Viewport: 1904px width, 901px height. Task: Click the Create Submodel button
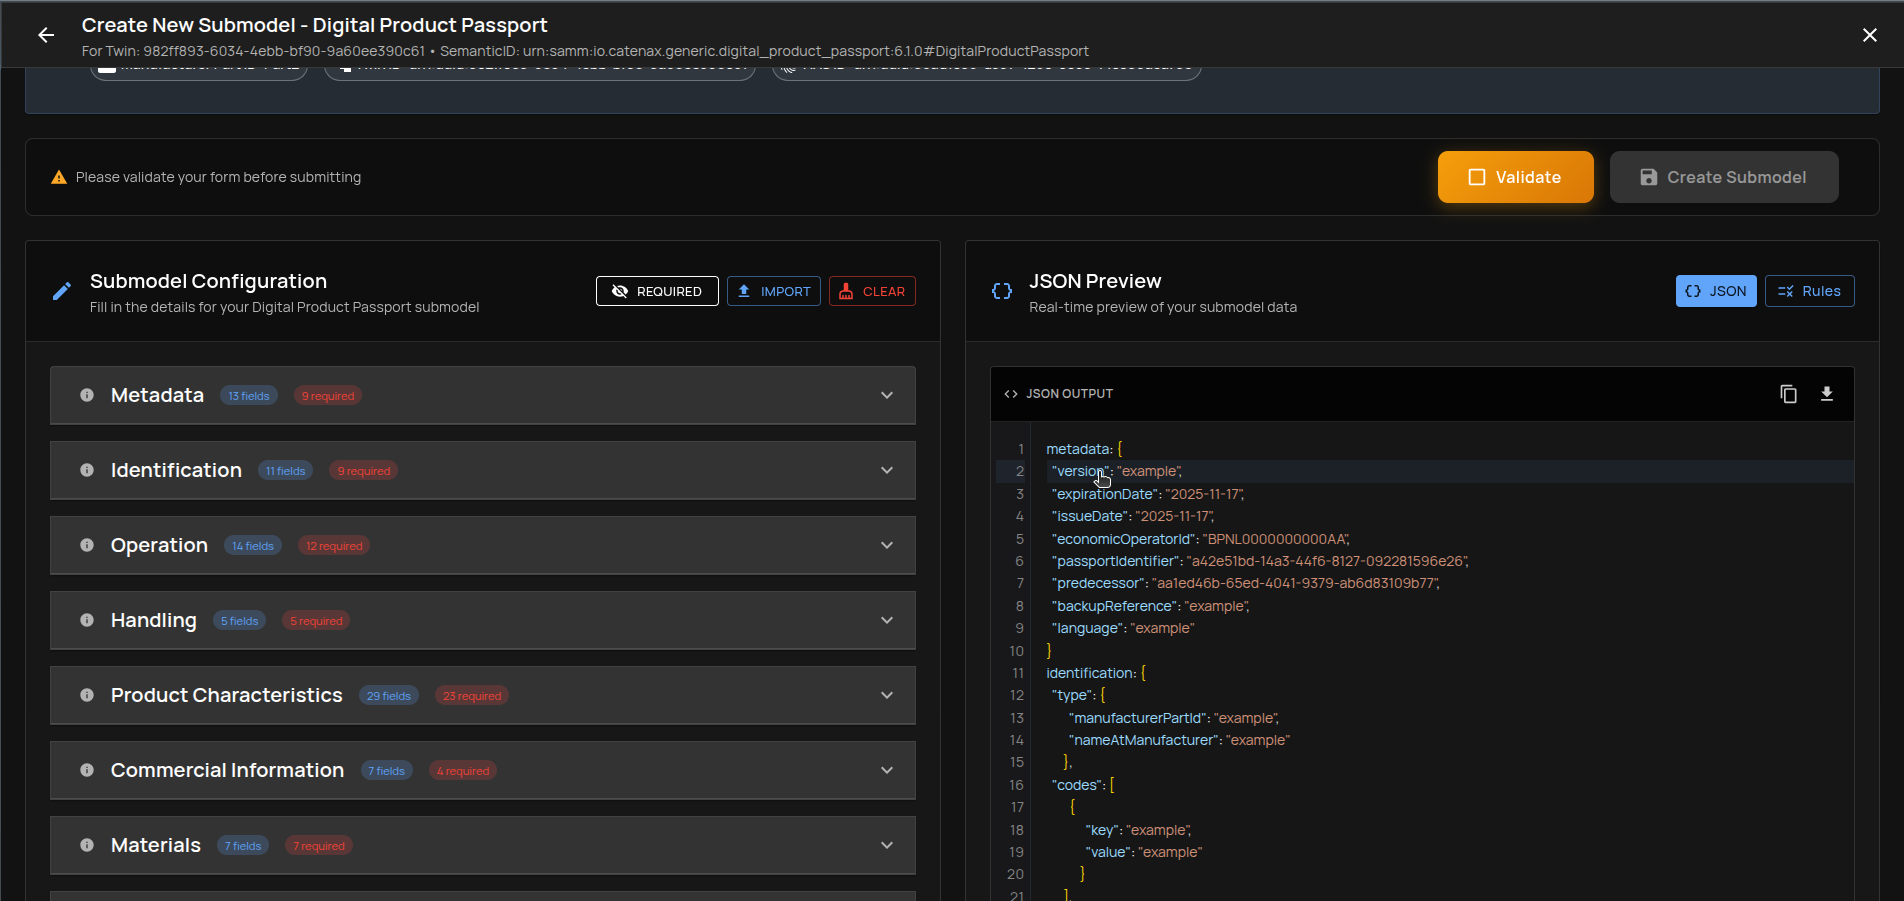coord(1723,177)
